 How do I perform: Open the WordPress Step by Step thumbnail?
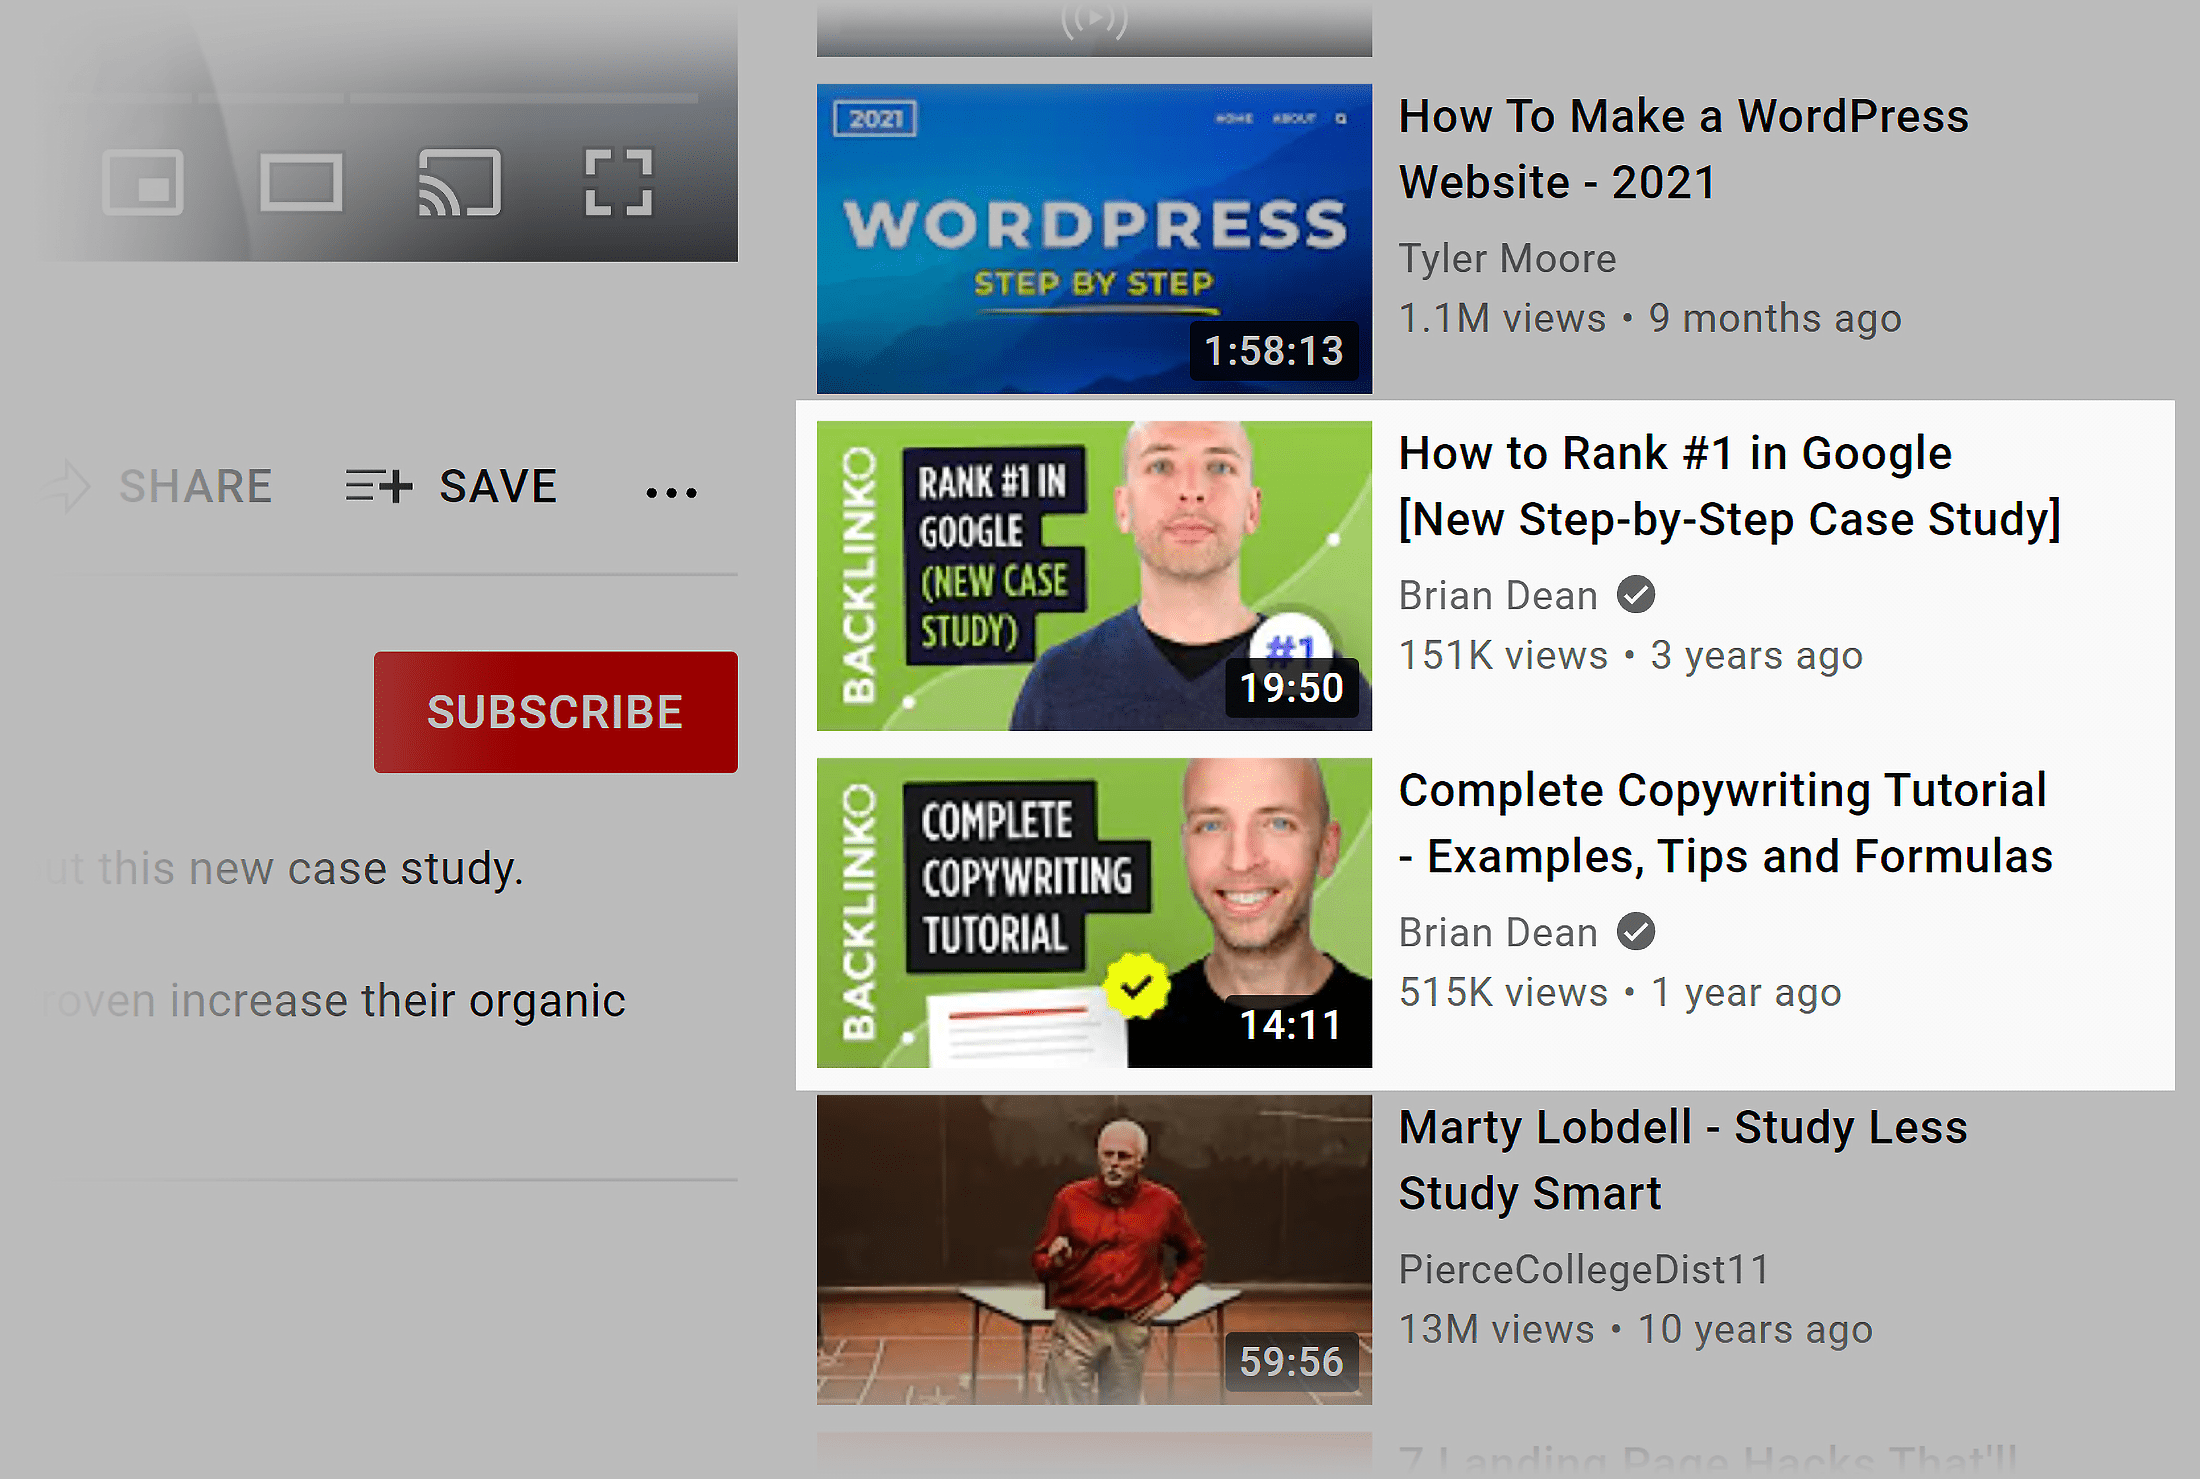pos(1094,239)
